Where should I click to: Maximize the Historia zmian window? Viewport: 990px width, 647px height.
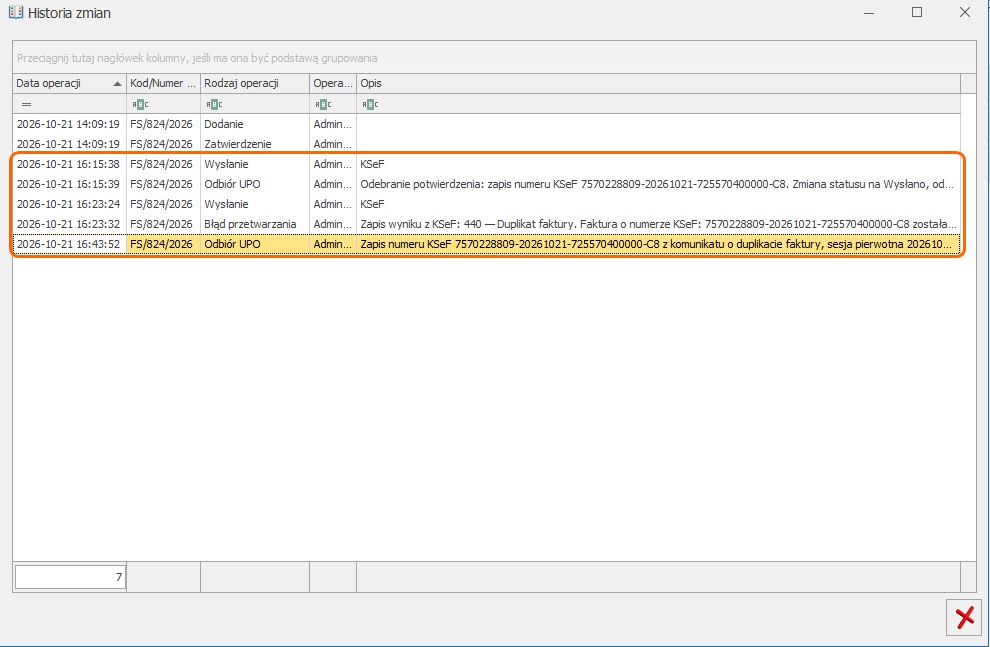pyautogui.click(x=917, y=12)
